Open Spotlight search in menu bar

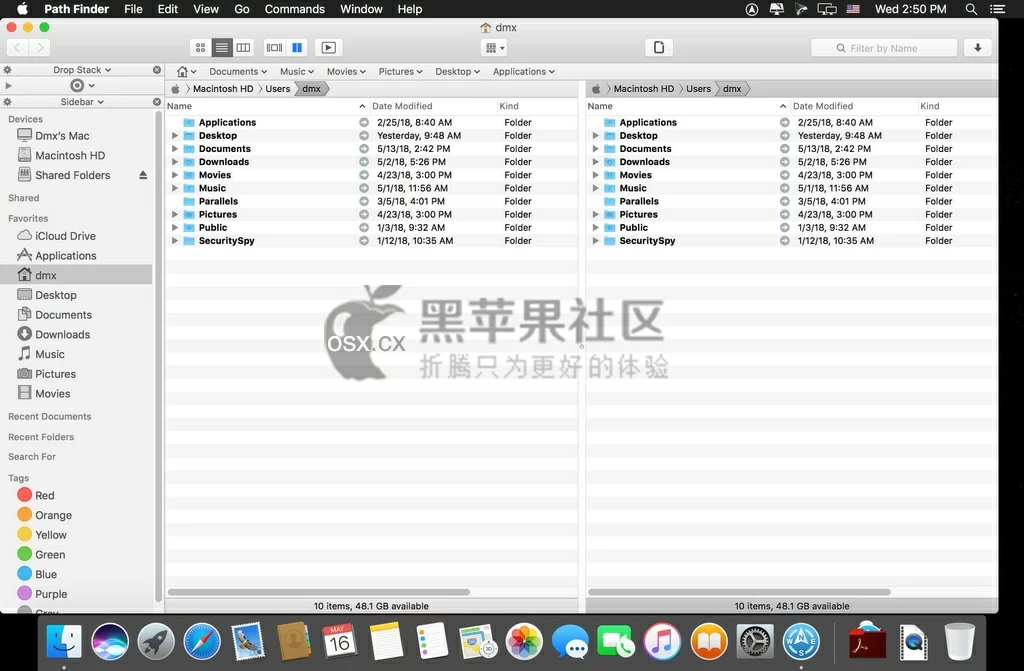click(x=971, y=9)
